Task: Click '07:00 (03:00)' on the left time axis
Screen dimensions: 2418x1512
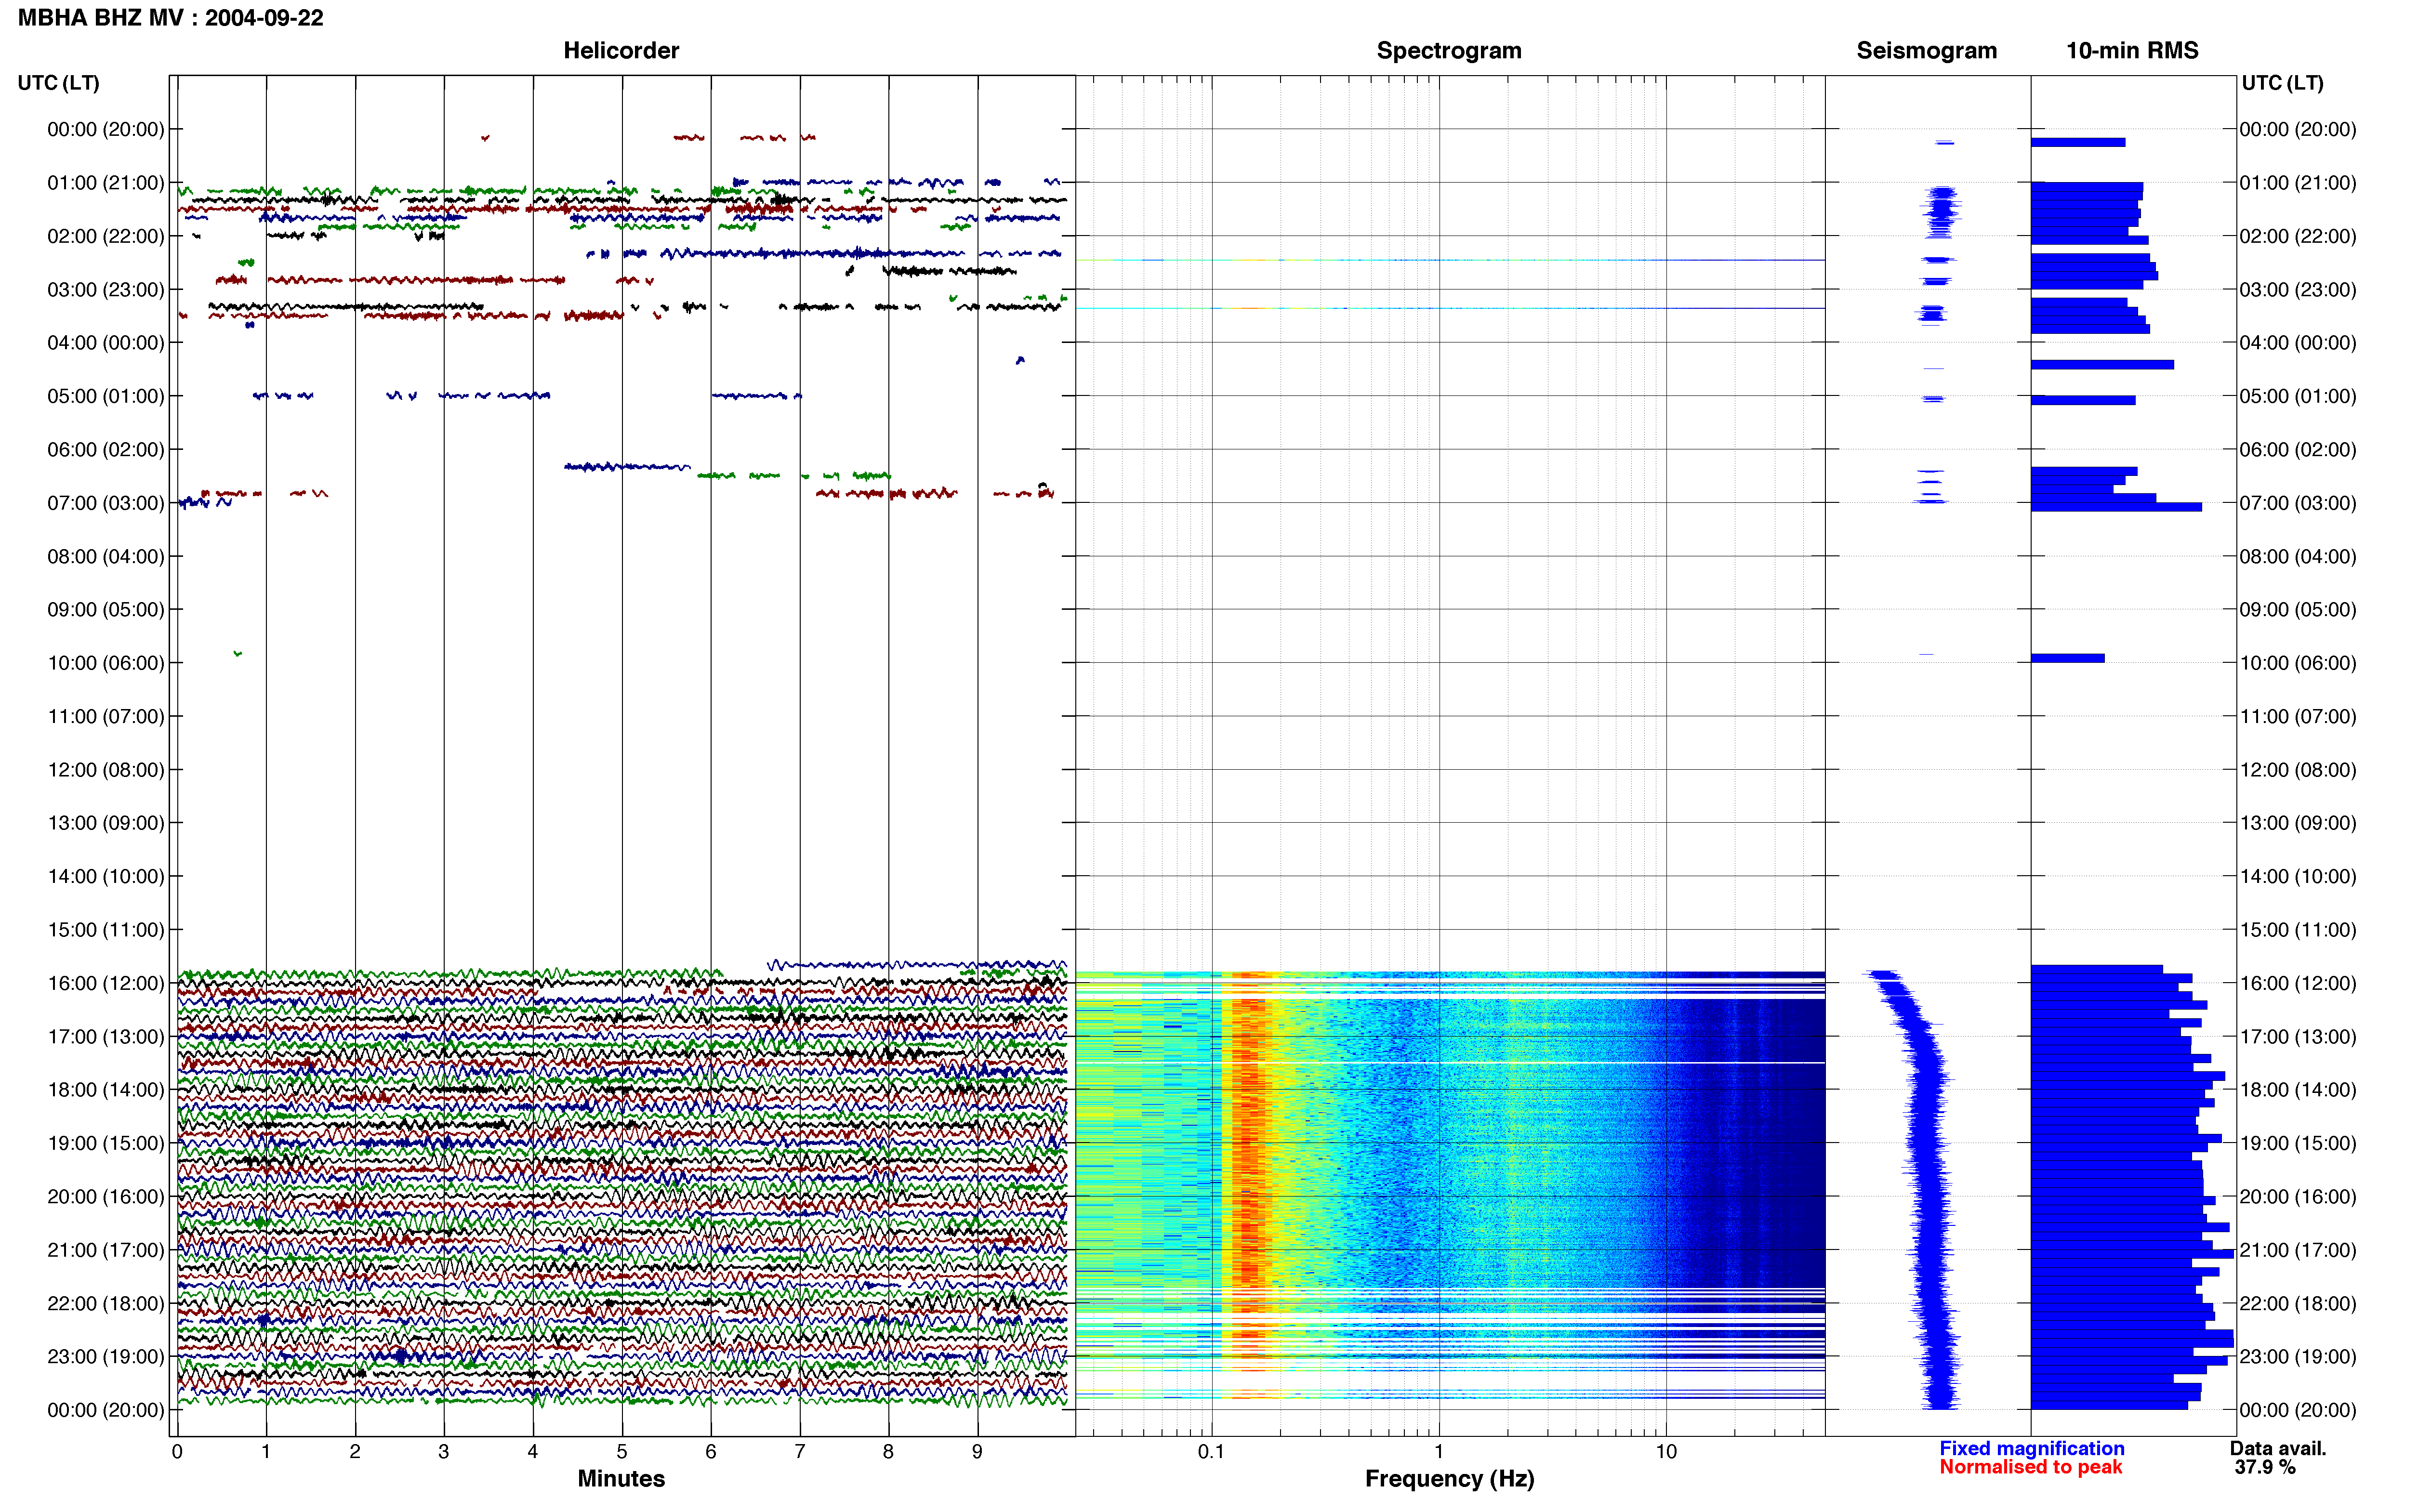Action: 106,503
